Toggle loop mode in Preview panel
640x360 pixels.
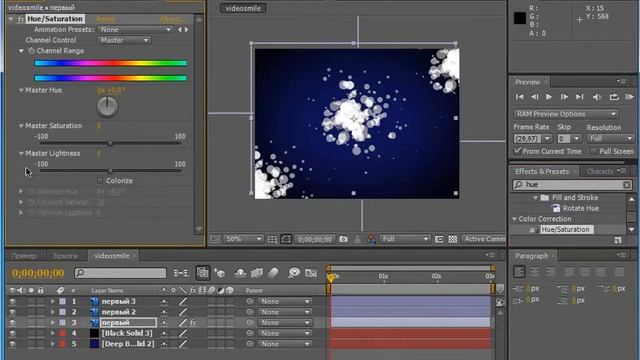click(614, 97)
